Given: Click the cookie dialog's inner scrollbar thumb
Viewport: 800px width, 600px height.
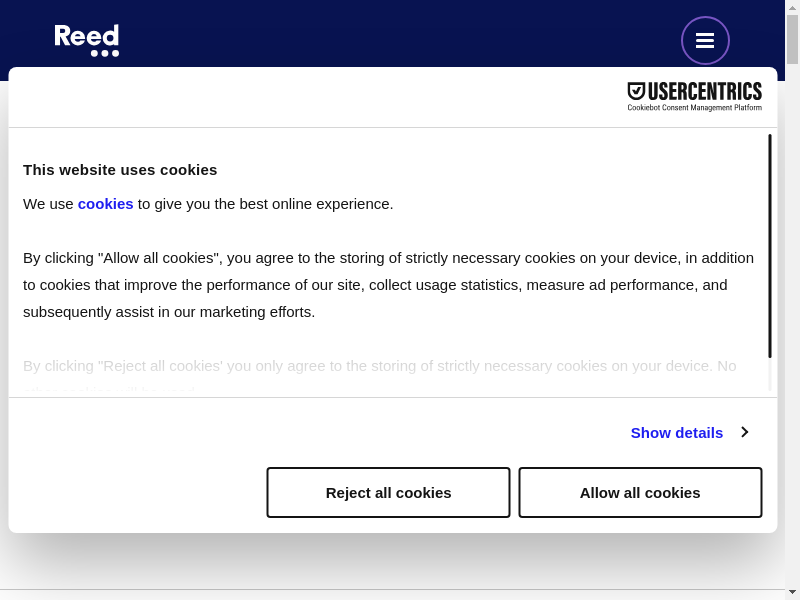Looking at the screenshot, I should 769,245.
